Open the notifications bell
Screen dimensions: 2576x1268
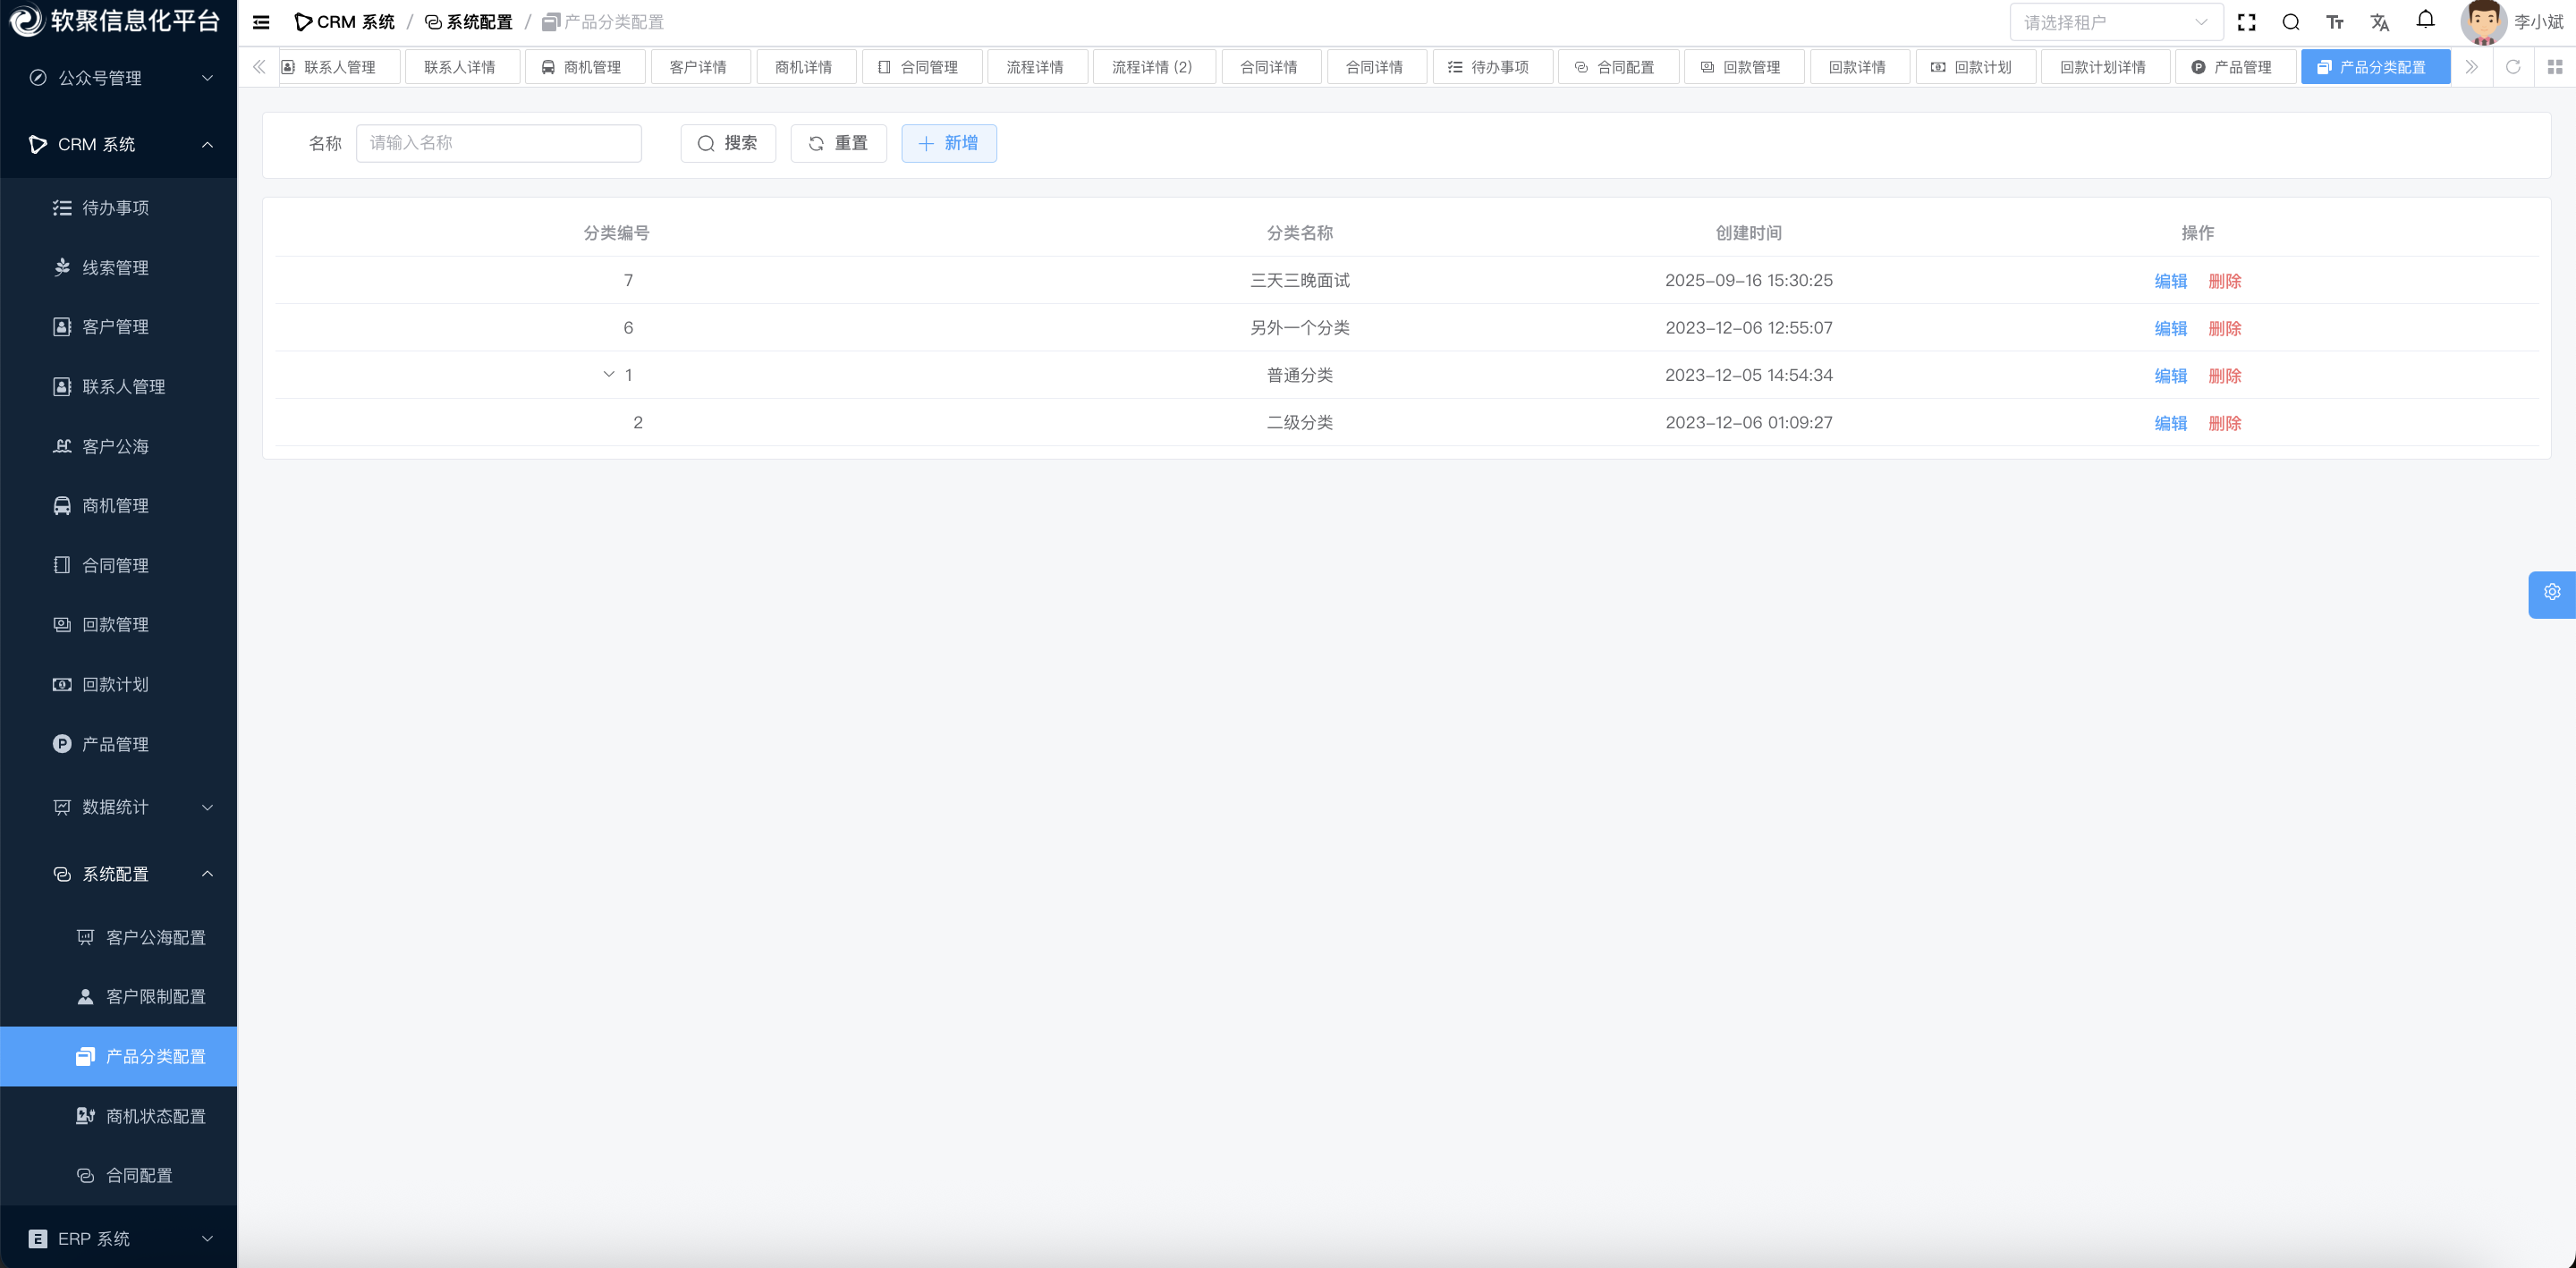[x=2425, y=20]
